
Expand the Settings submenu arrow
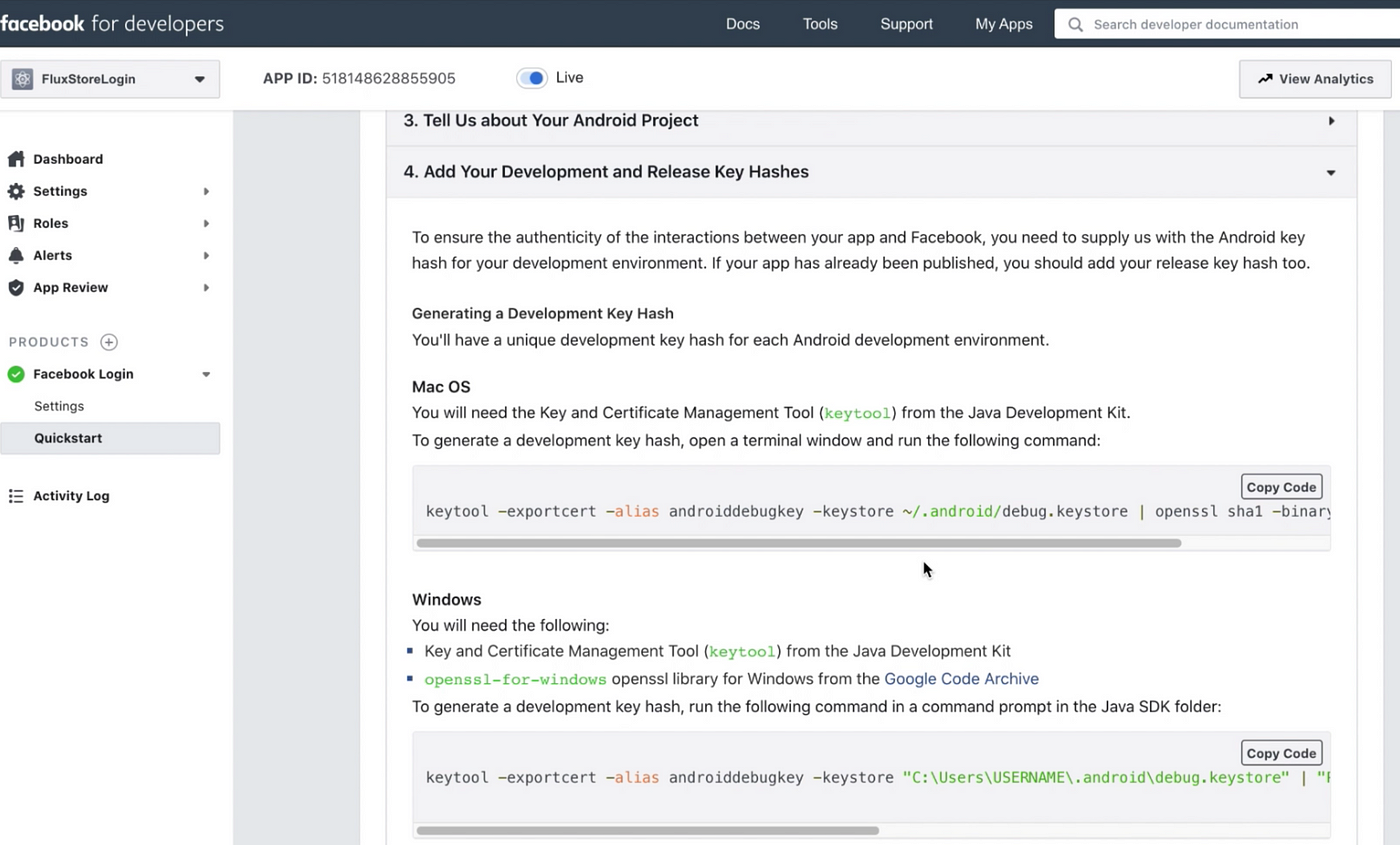[206, 191]
